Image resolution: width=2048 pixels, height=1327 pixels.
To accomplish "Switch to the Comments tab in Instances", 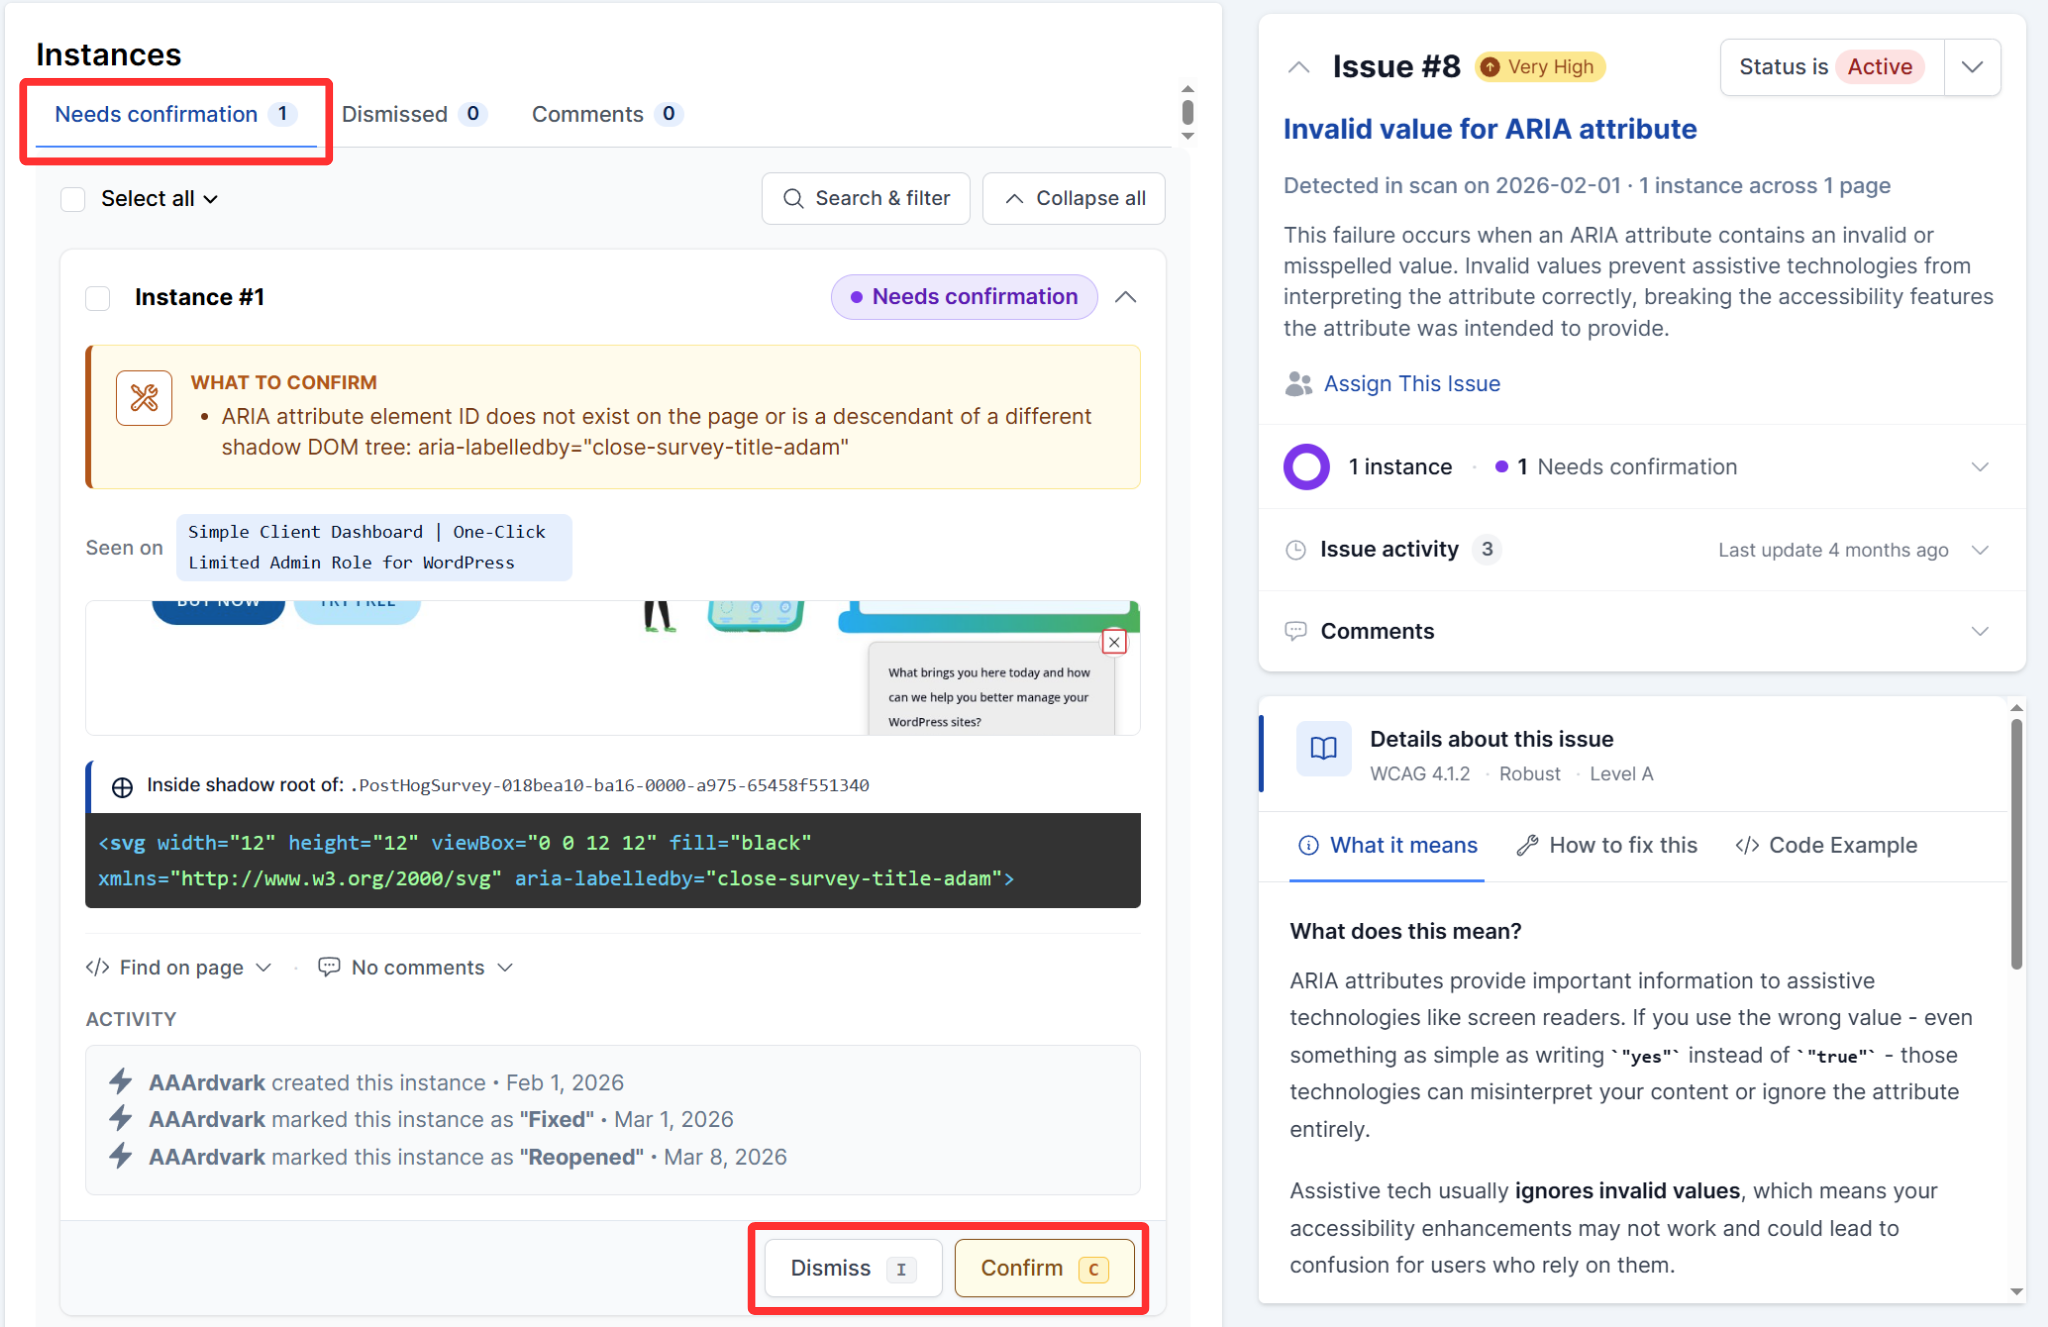I will (606, 114).
